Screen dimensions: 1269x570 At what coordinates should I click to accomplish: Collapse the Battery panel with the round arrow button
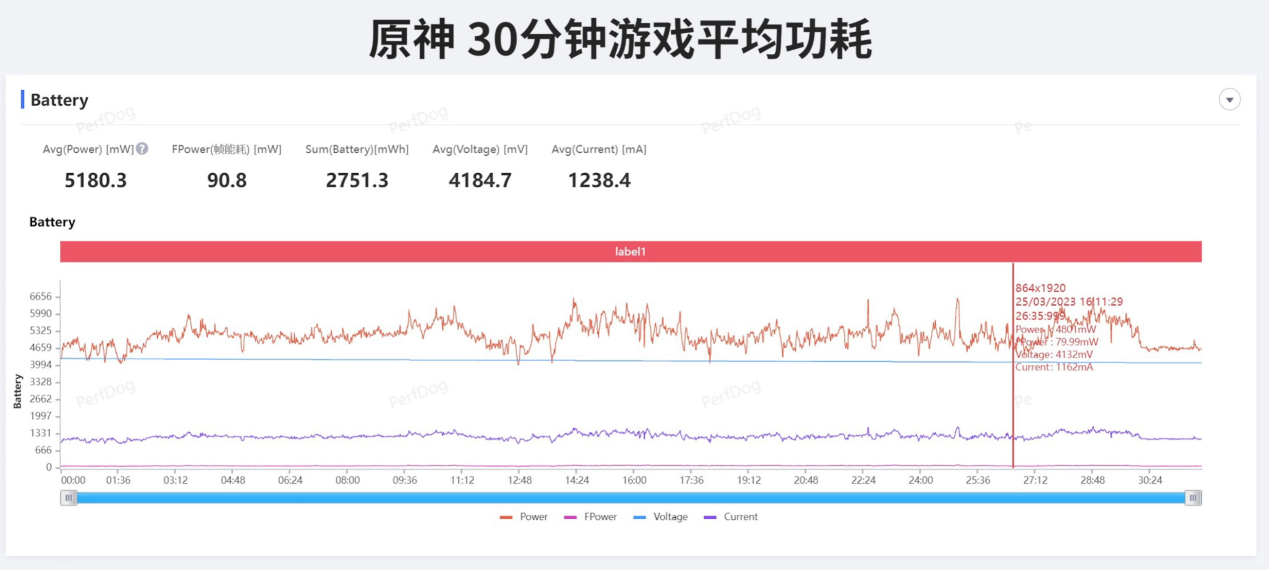1229,99
